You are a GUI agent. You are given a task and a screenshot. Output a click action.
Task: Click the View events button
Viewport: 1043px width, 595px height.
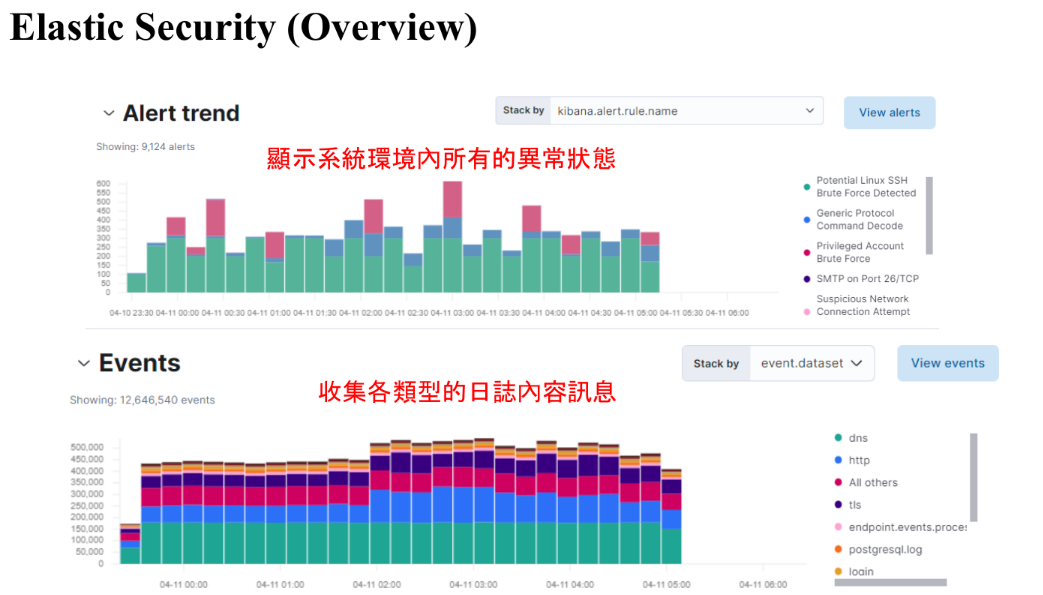(x=947, y=363)
